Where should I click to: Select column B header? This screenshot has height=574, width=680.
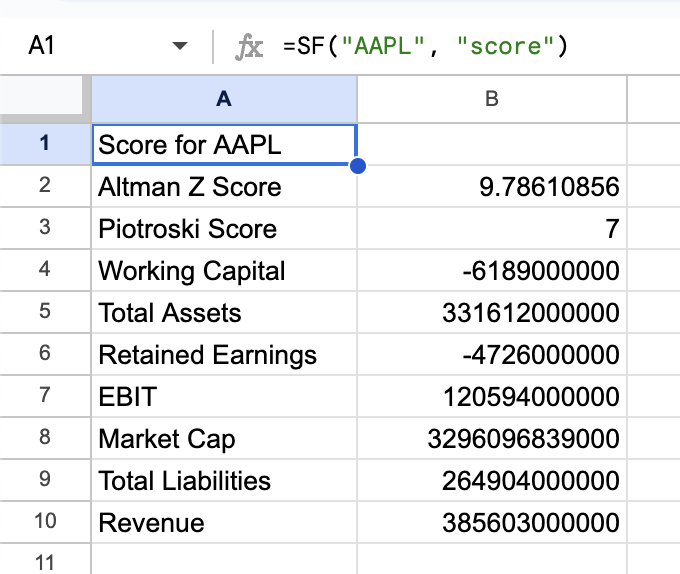(492, 99)
